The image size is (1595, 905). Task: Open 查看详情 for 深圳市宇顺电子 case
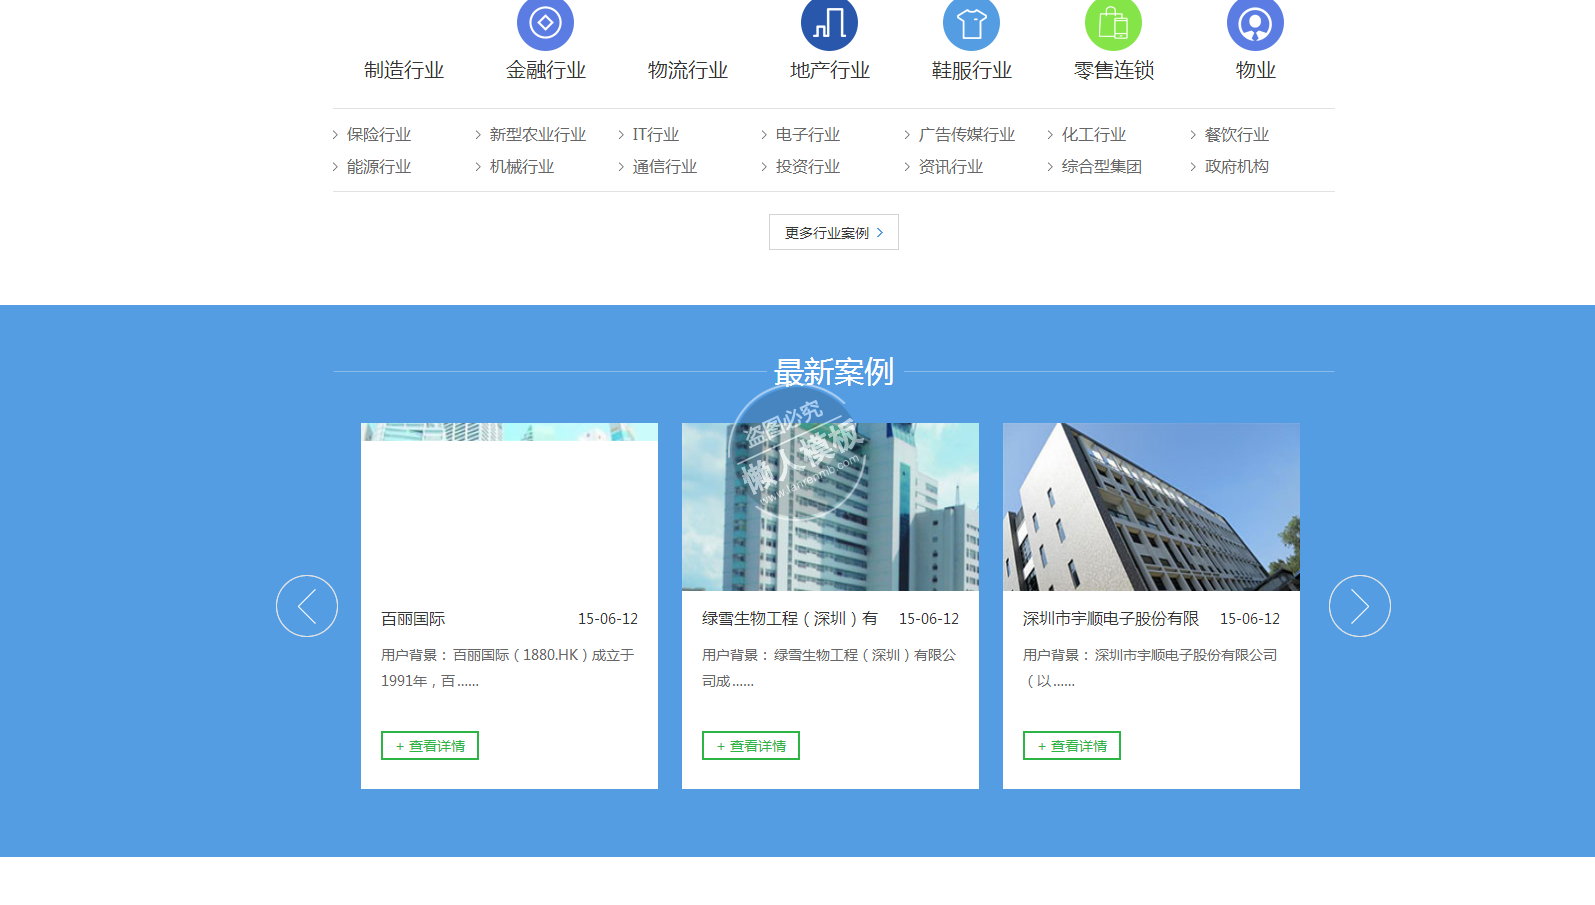point(1072,746)
